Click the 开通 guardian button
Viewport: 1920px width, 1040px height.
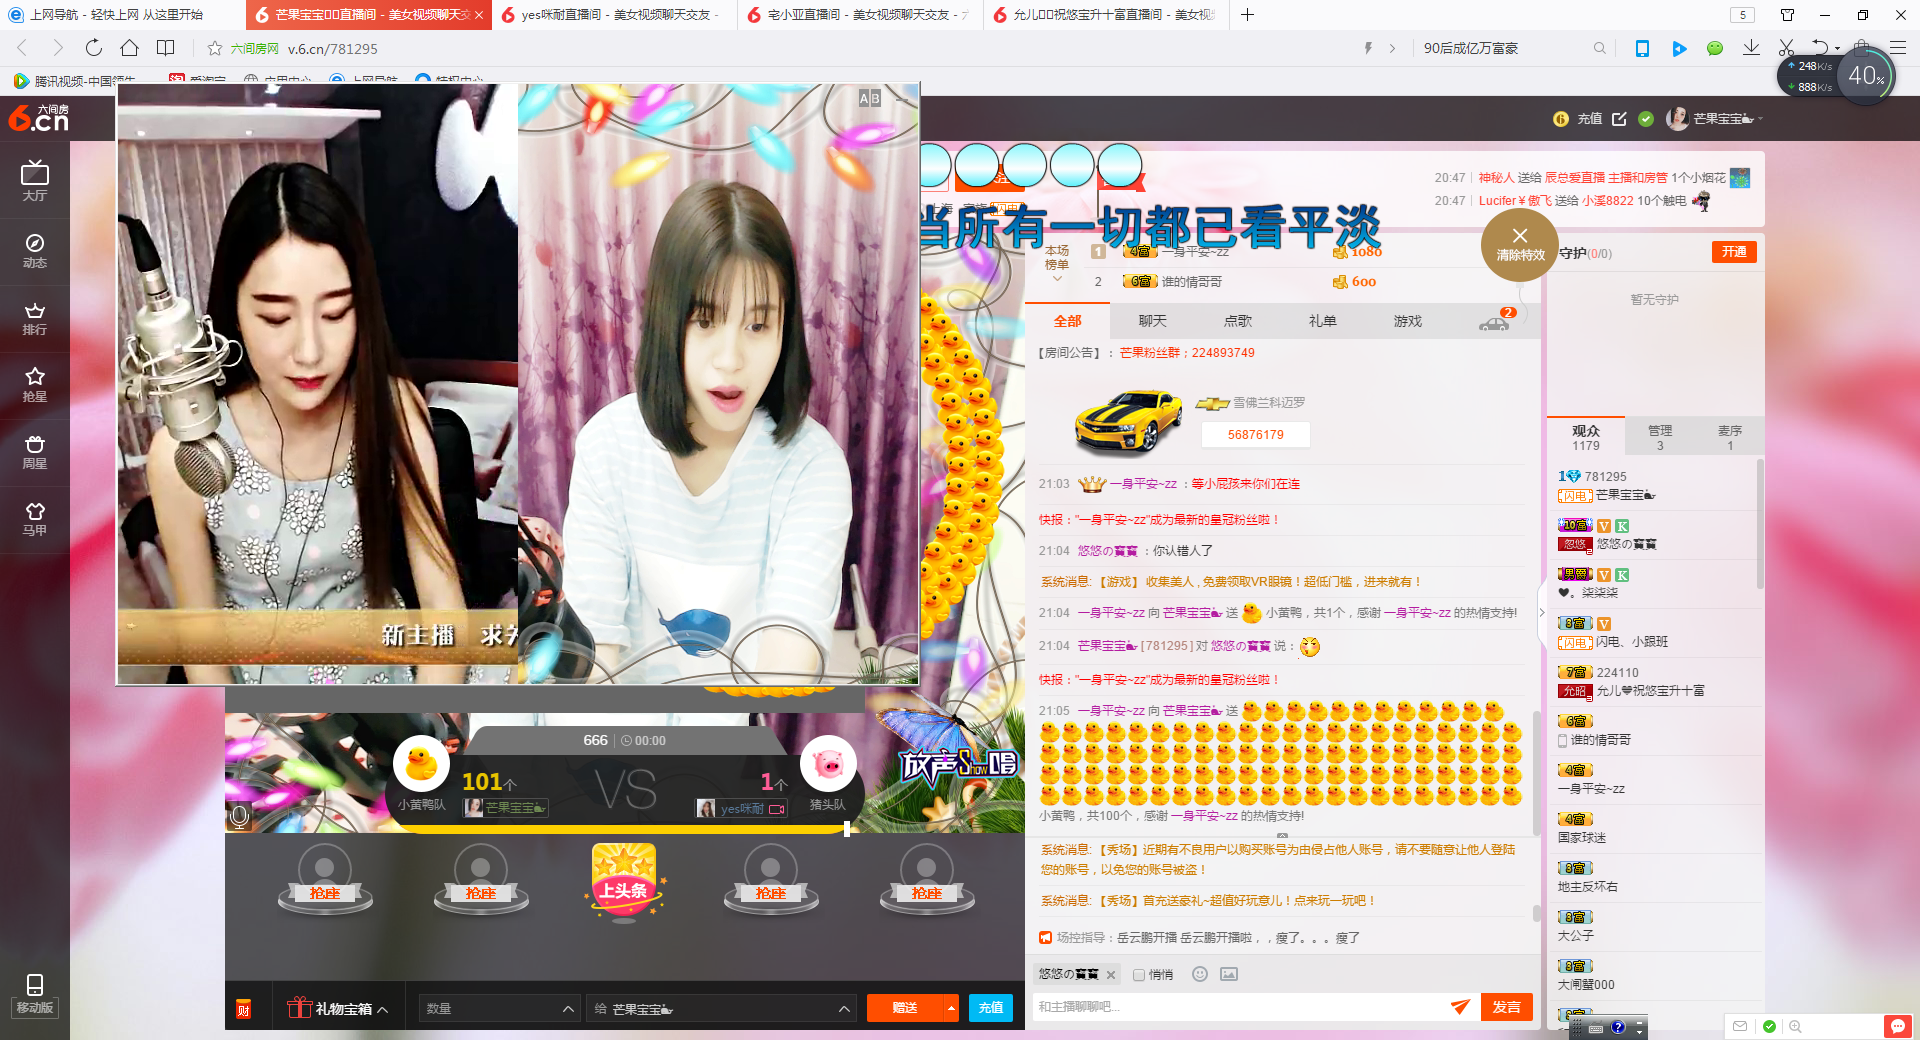tap(1734, 252)
